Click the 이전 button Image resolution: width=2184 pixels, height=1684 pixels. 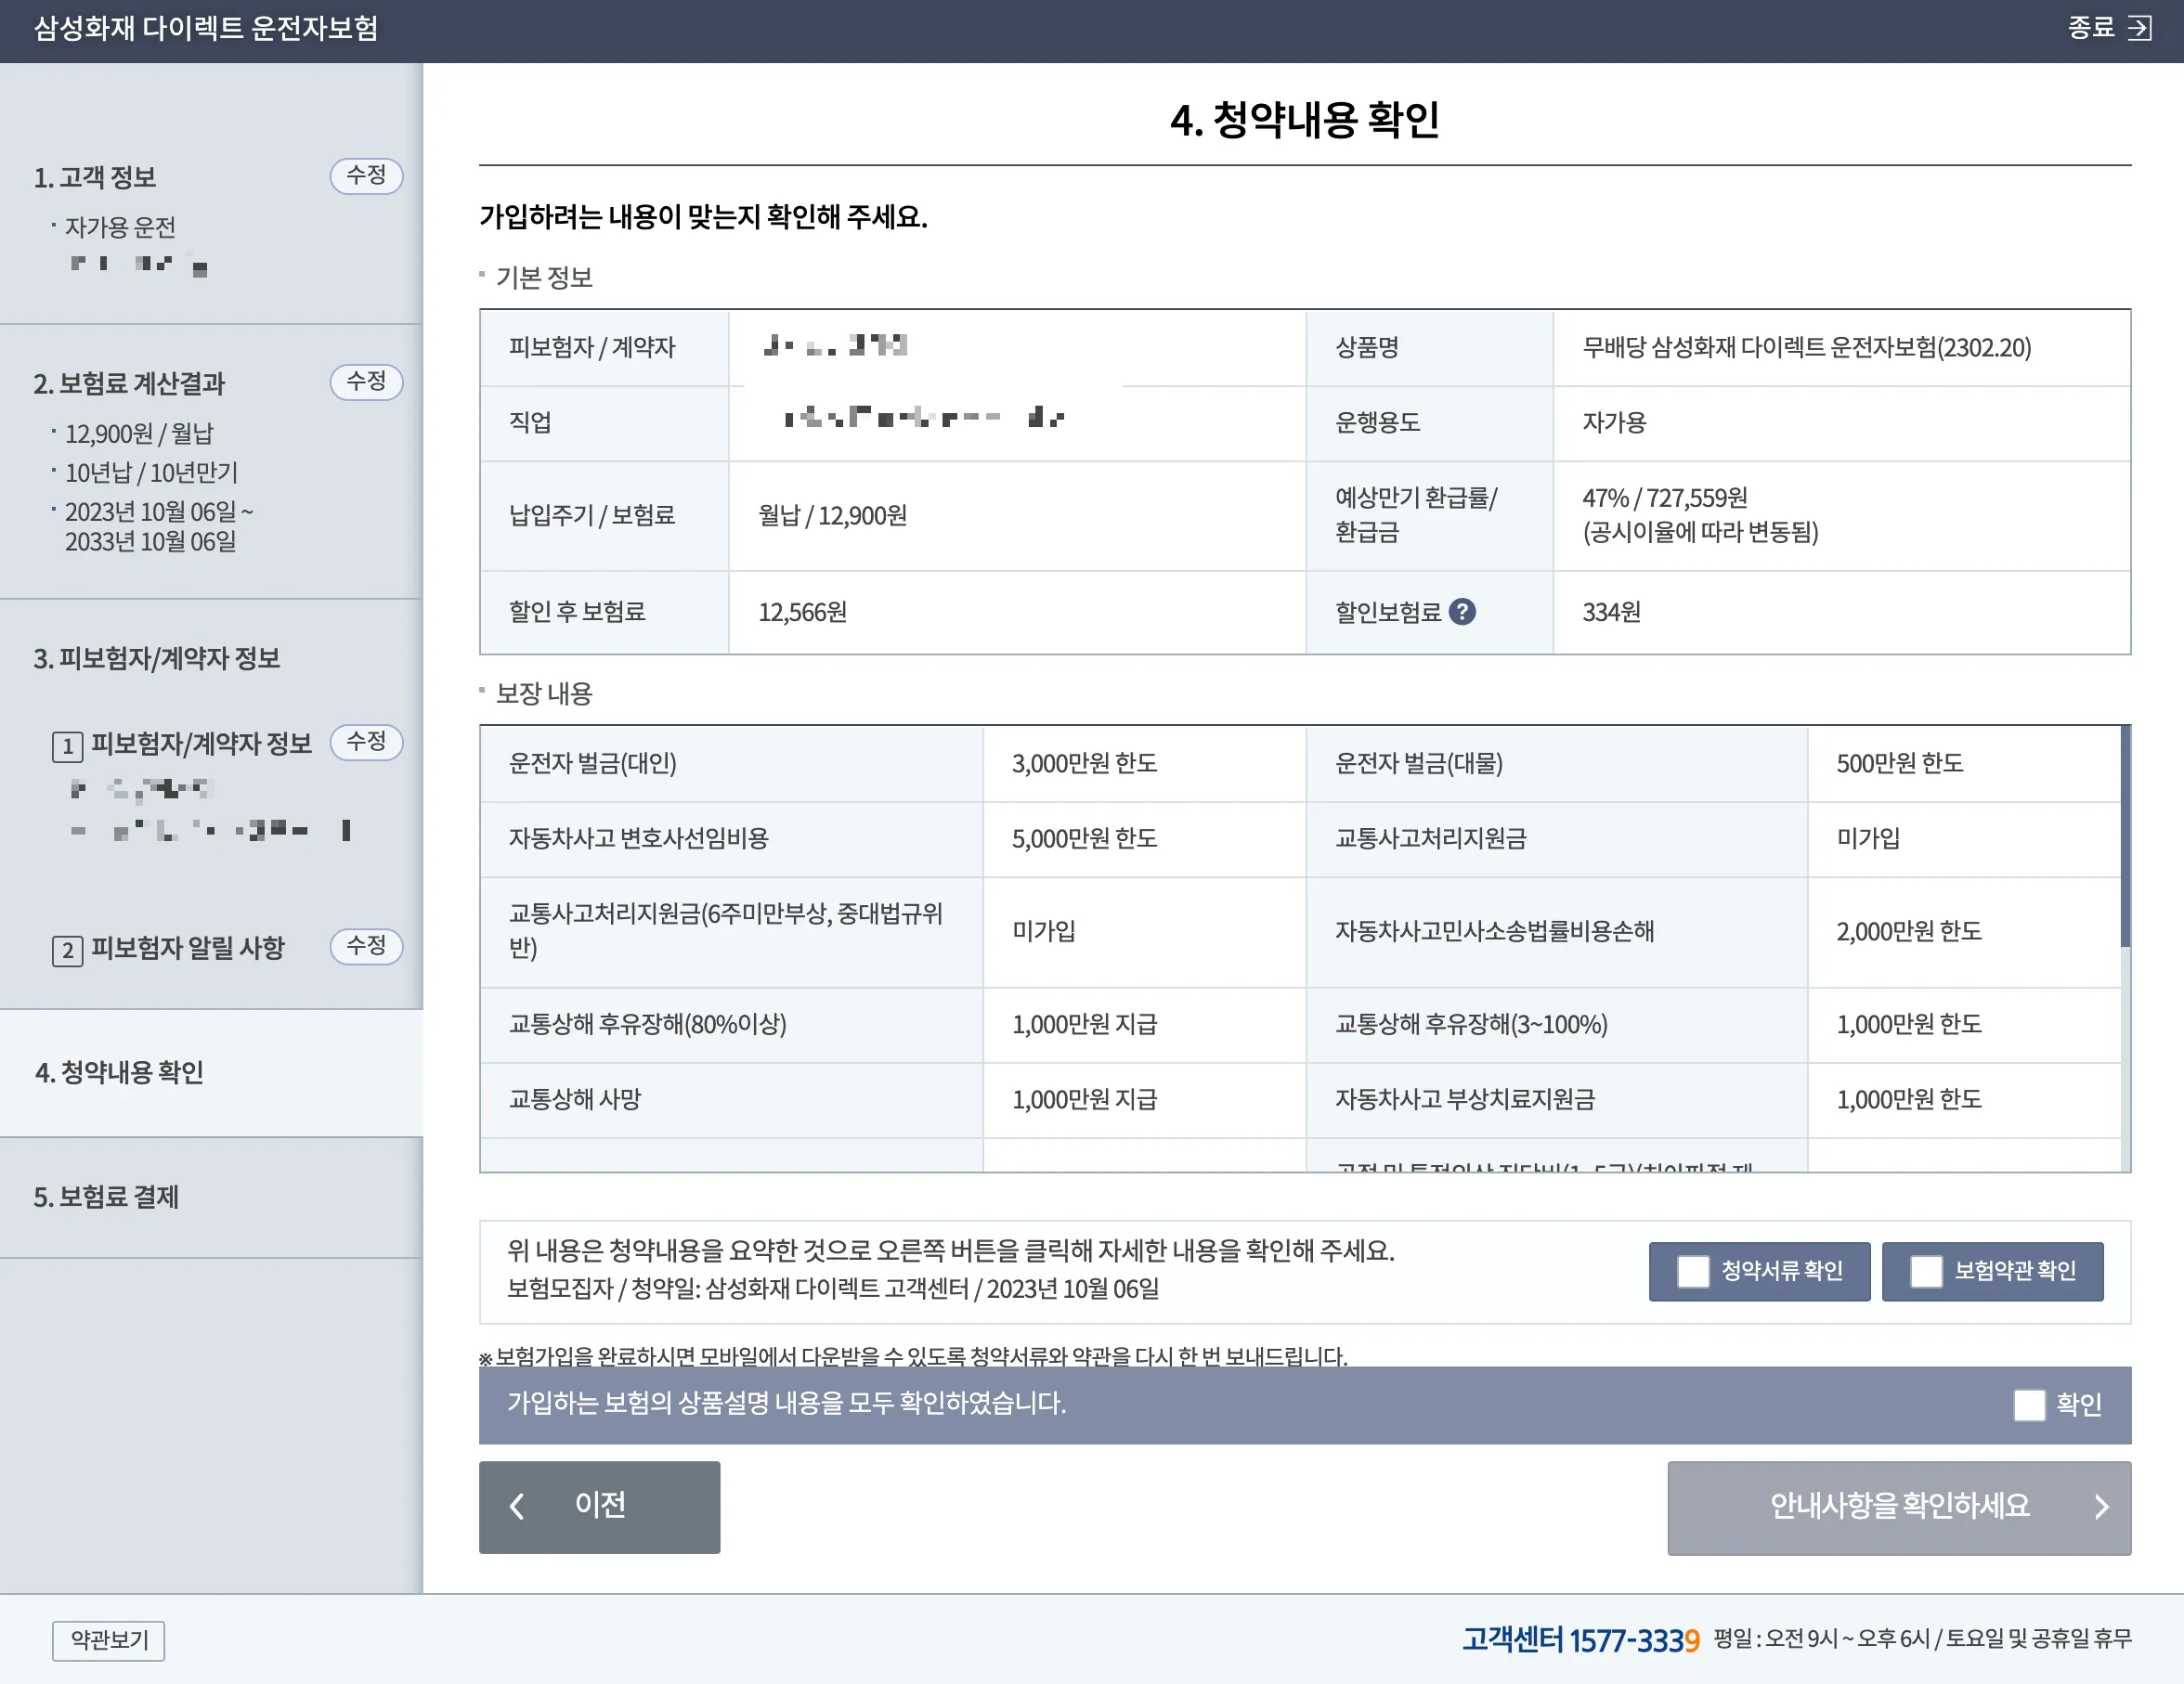pyautogui.click(x=599, y=1508)
